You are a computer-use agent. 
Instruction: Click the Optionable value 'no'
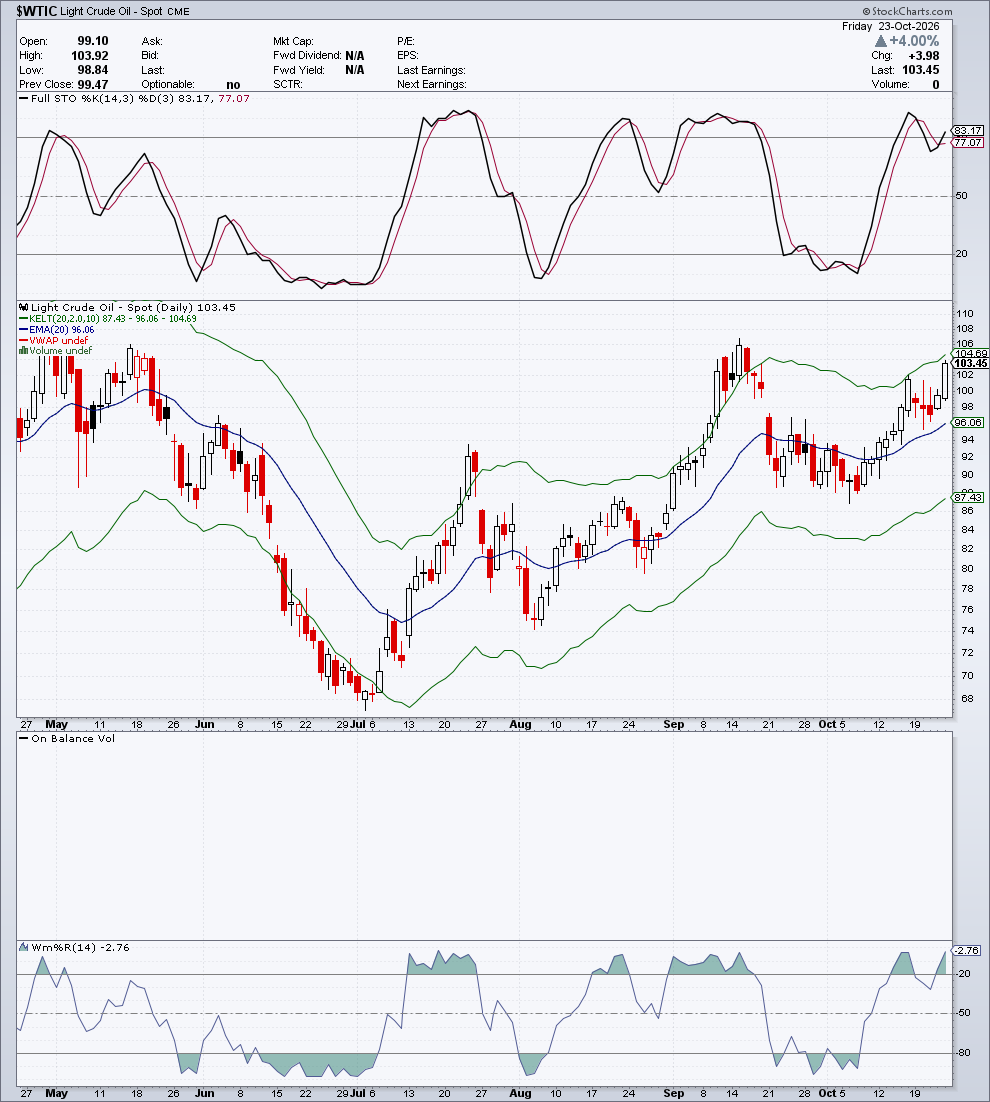coord(233,85)
